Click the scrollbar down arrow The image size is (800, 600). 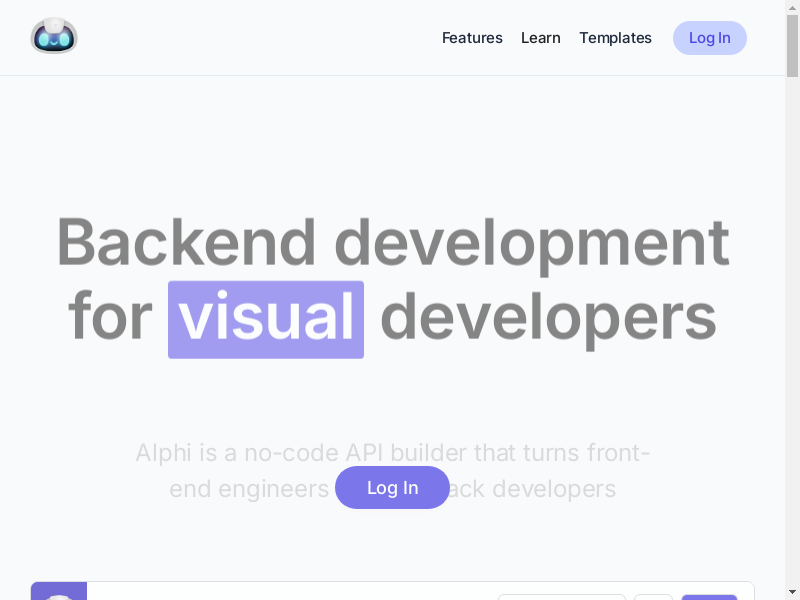click(792, 592)
